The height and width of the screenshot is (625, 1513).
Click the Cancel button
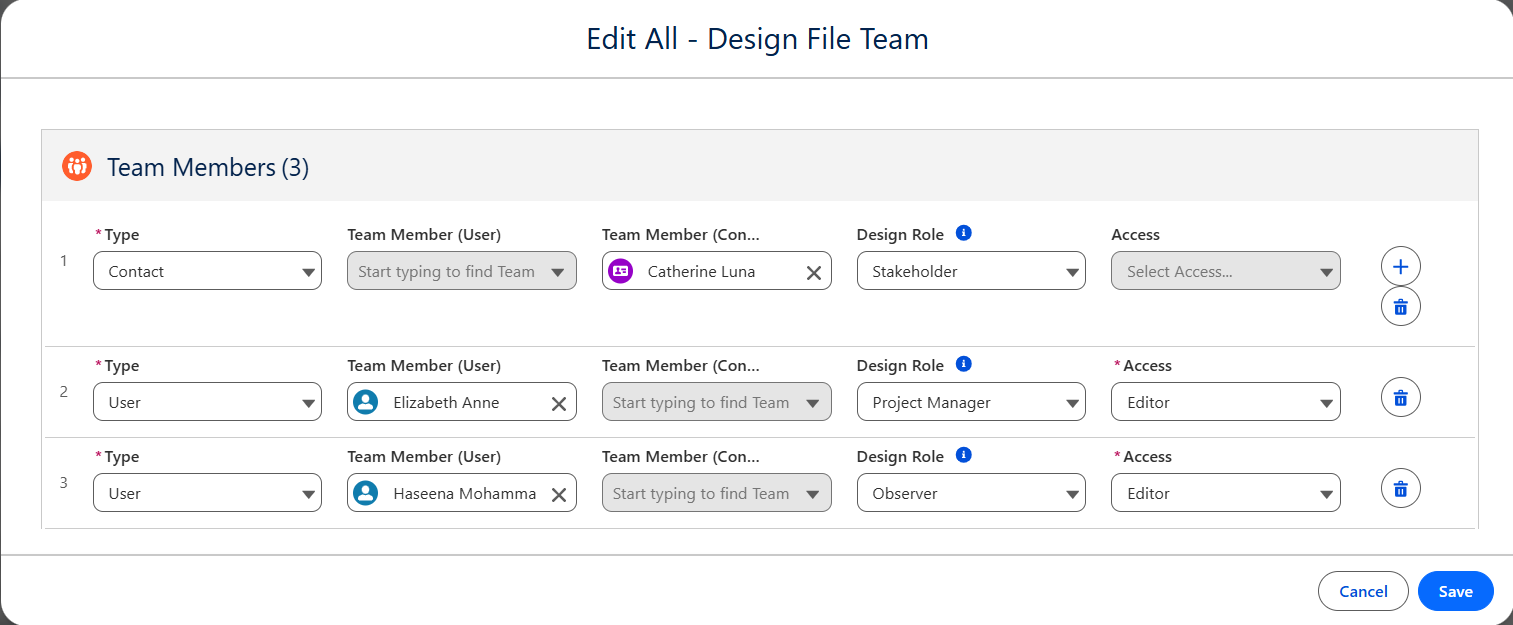pos(1363,591)
